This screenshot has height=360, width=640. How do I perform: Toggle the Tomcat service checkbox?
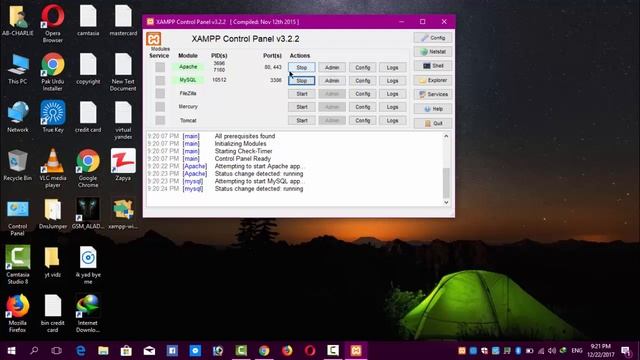tap(160, 120)
